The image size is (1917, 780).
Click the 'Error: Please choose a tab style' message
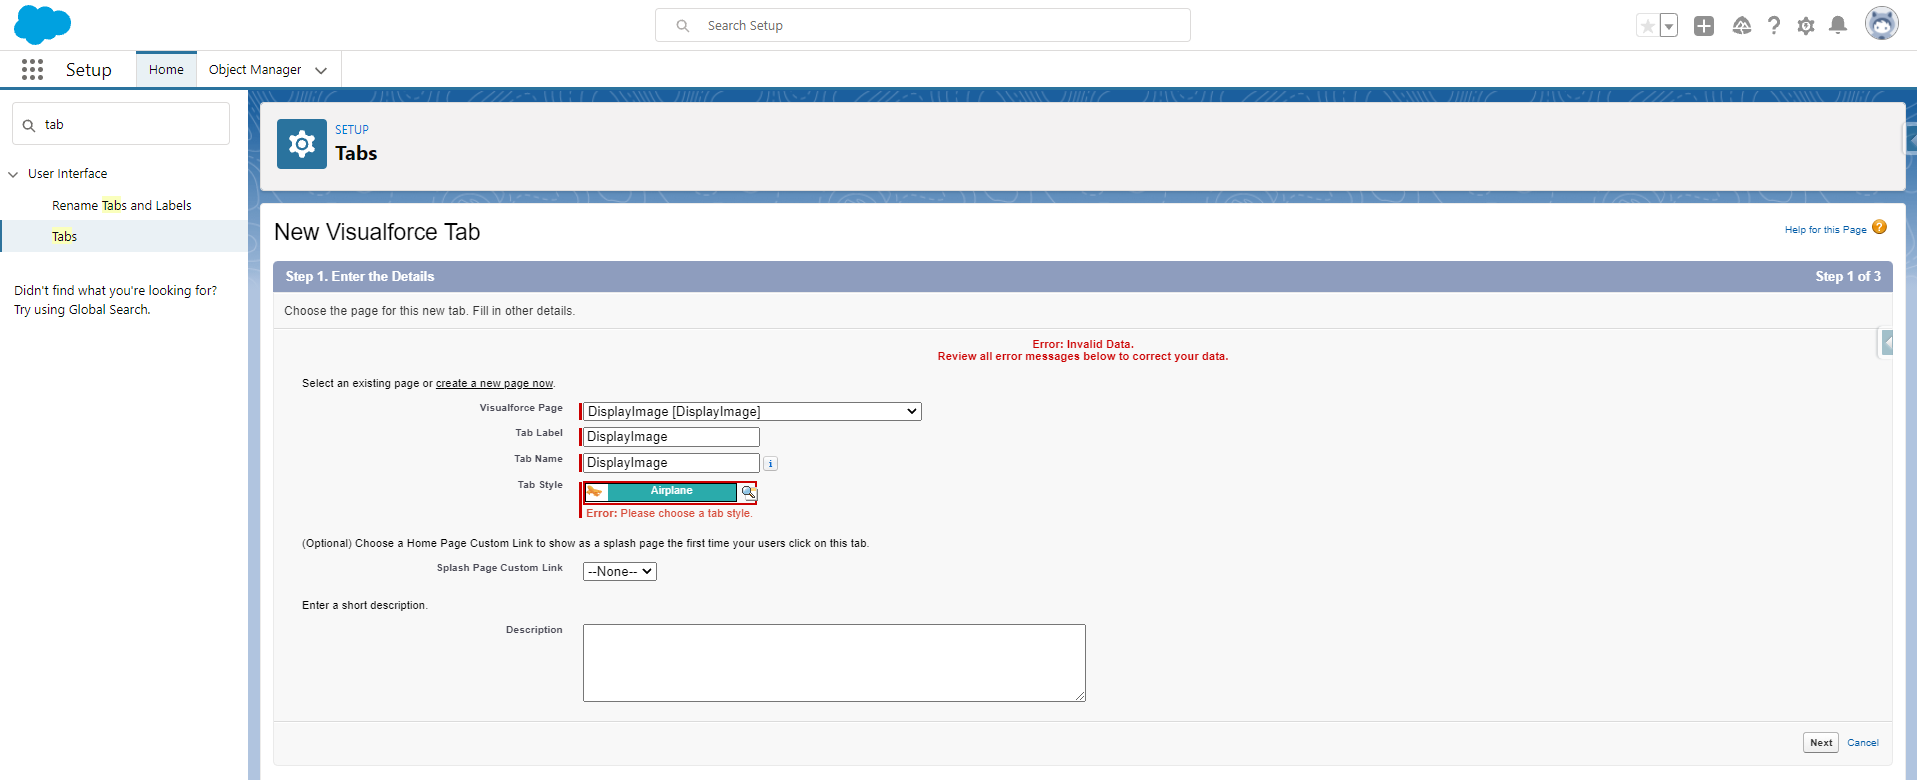click(x=669, y=514)
